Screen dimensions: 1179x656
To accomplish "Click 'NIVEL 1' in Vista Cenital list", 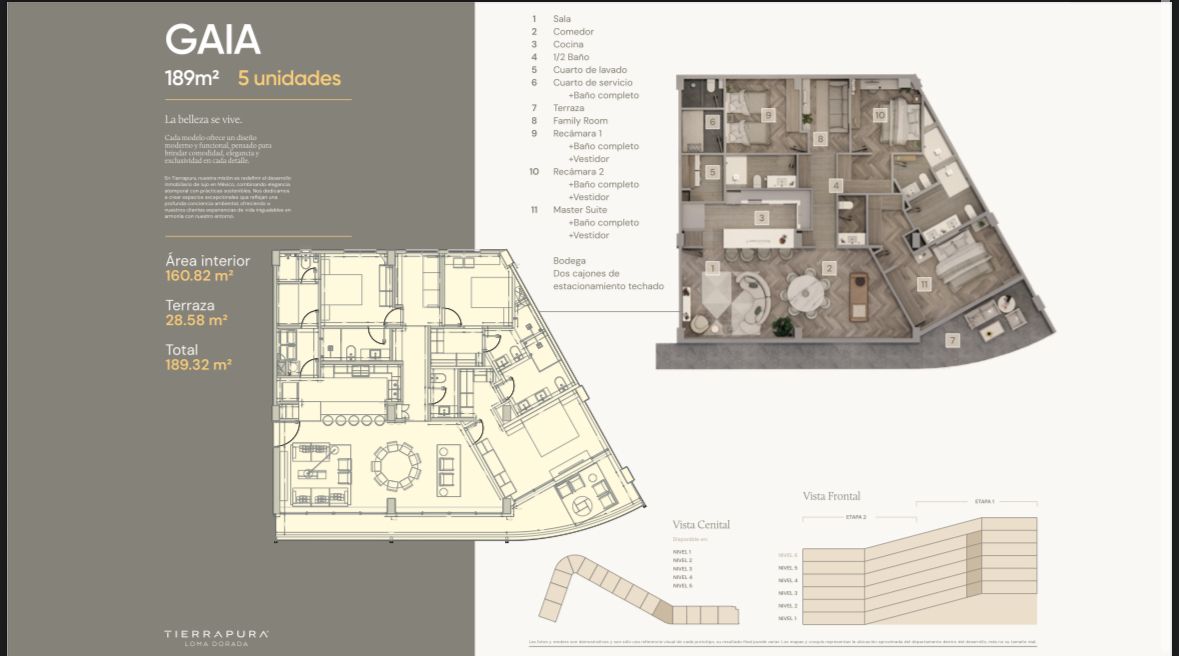I will point(682,552).
